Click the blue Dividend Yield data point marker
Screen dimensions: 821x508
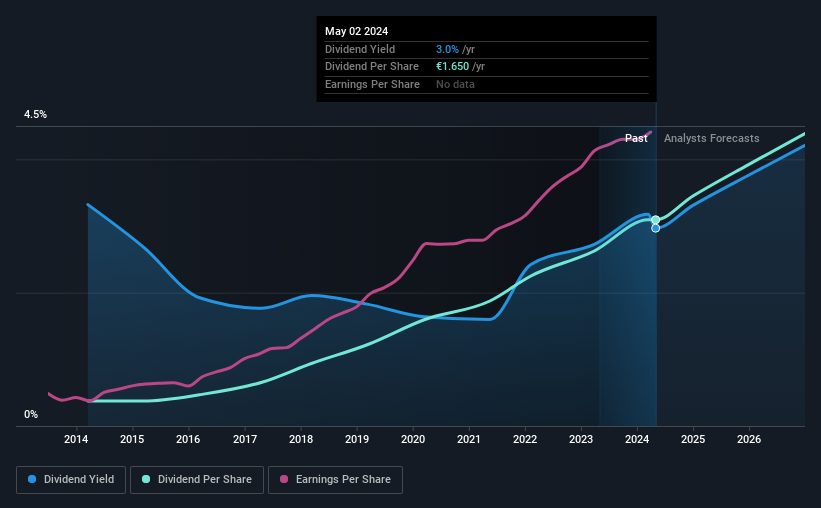coord(656,228)
